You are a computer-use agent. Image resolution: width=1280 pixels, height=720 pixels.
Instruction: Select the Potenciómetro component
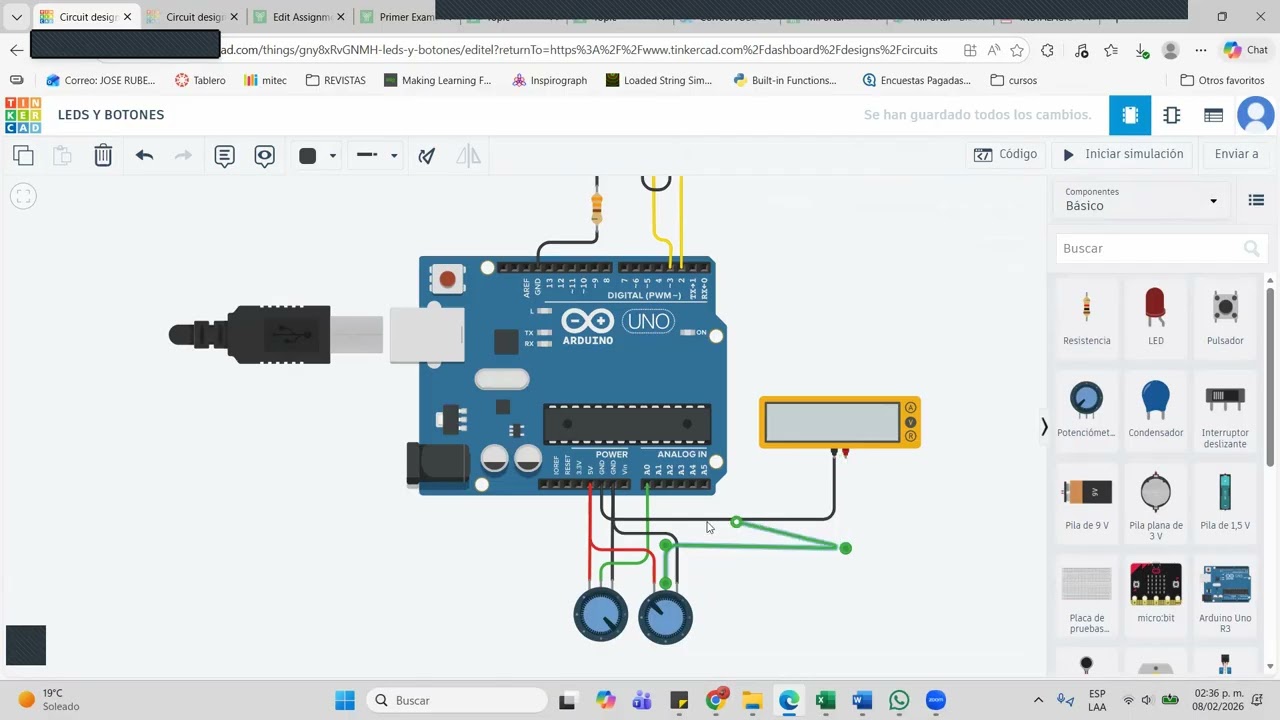click(1087, 410)
